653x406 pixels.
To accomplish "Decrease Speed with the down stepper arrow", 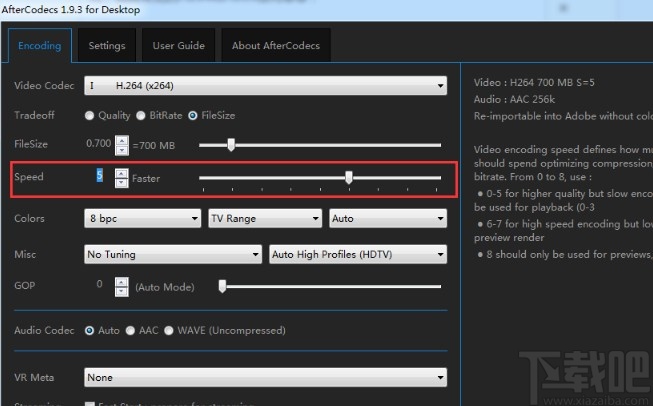I will click(122, 183).
